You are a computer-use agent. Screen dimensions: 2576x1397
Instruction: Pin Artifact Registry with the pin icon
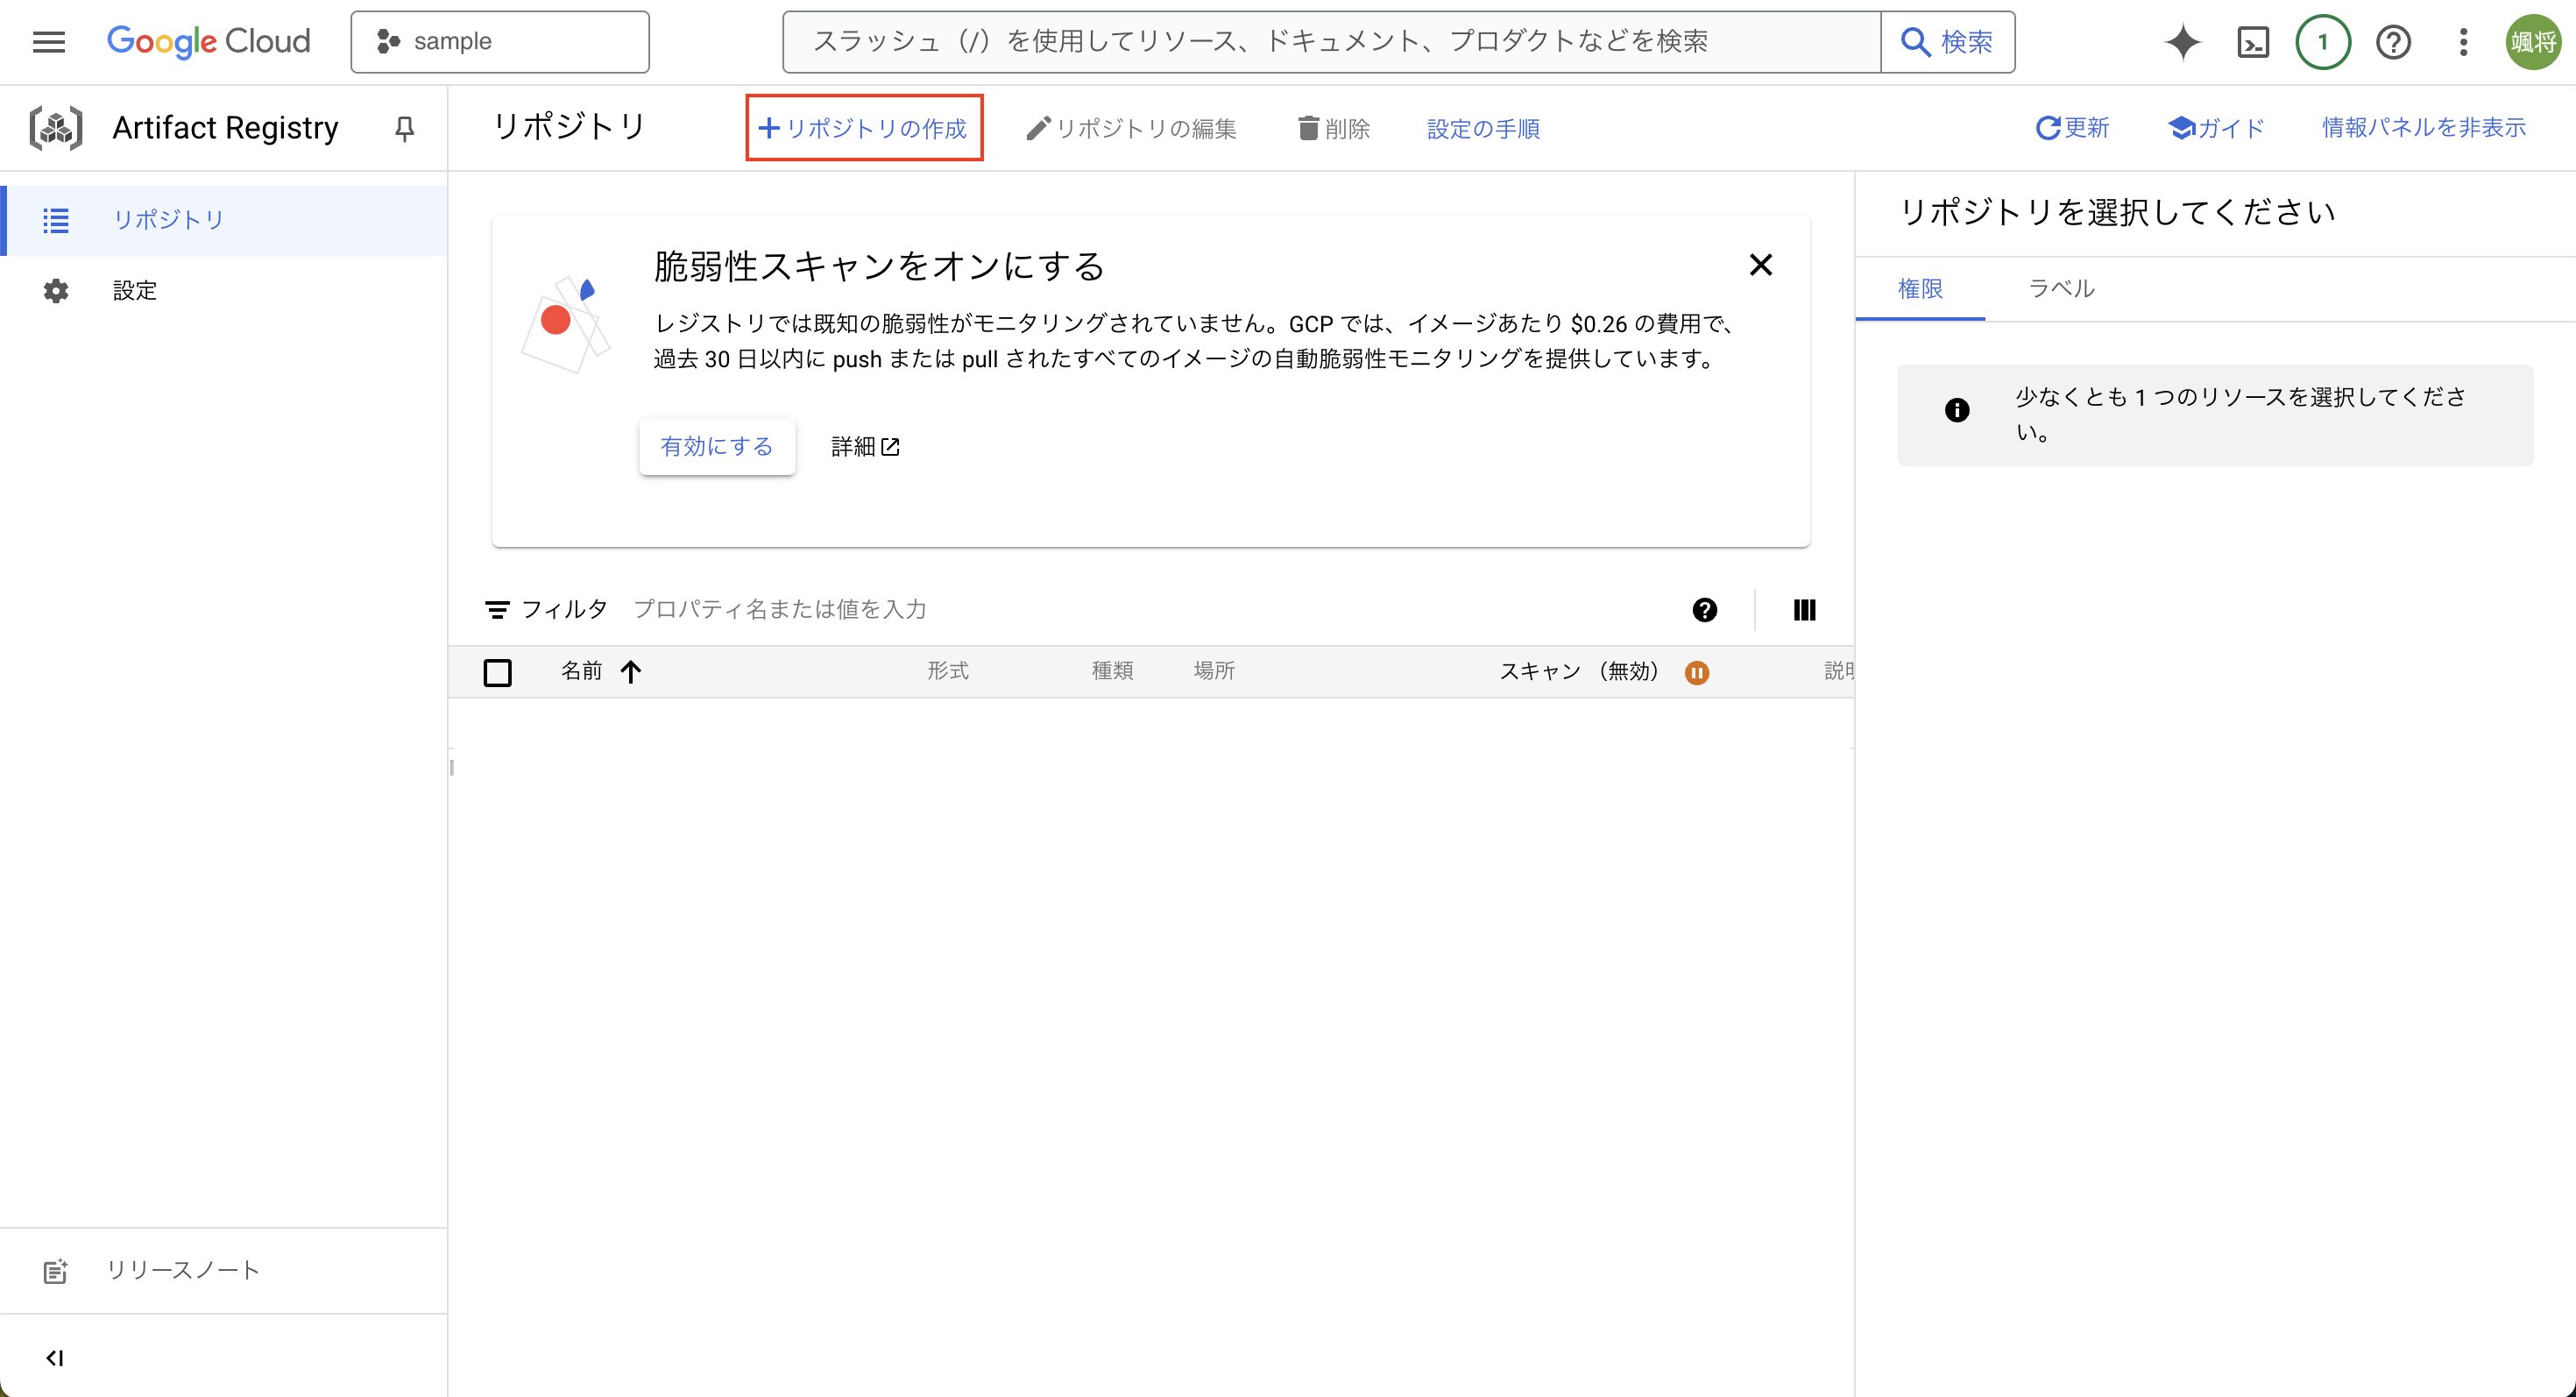click(x=404, y=128)
